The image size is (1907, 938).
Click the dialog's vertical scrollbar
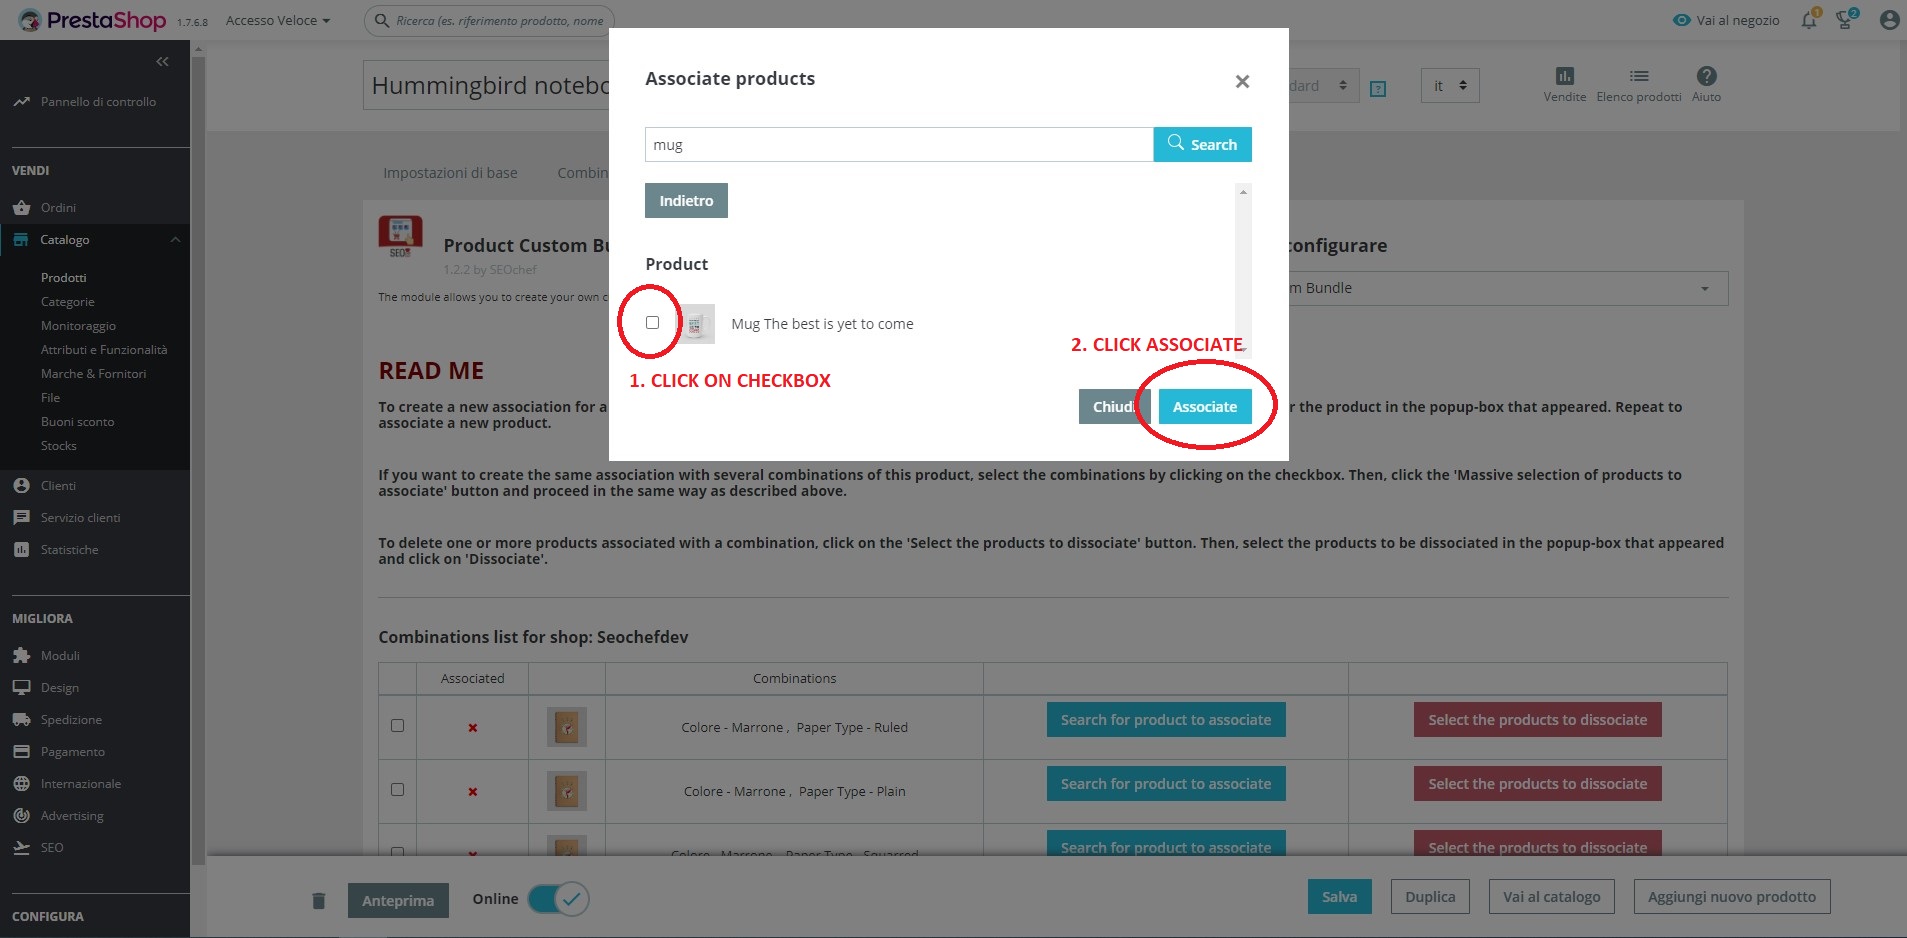tap(1243, 270)
